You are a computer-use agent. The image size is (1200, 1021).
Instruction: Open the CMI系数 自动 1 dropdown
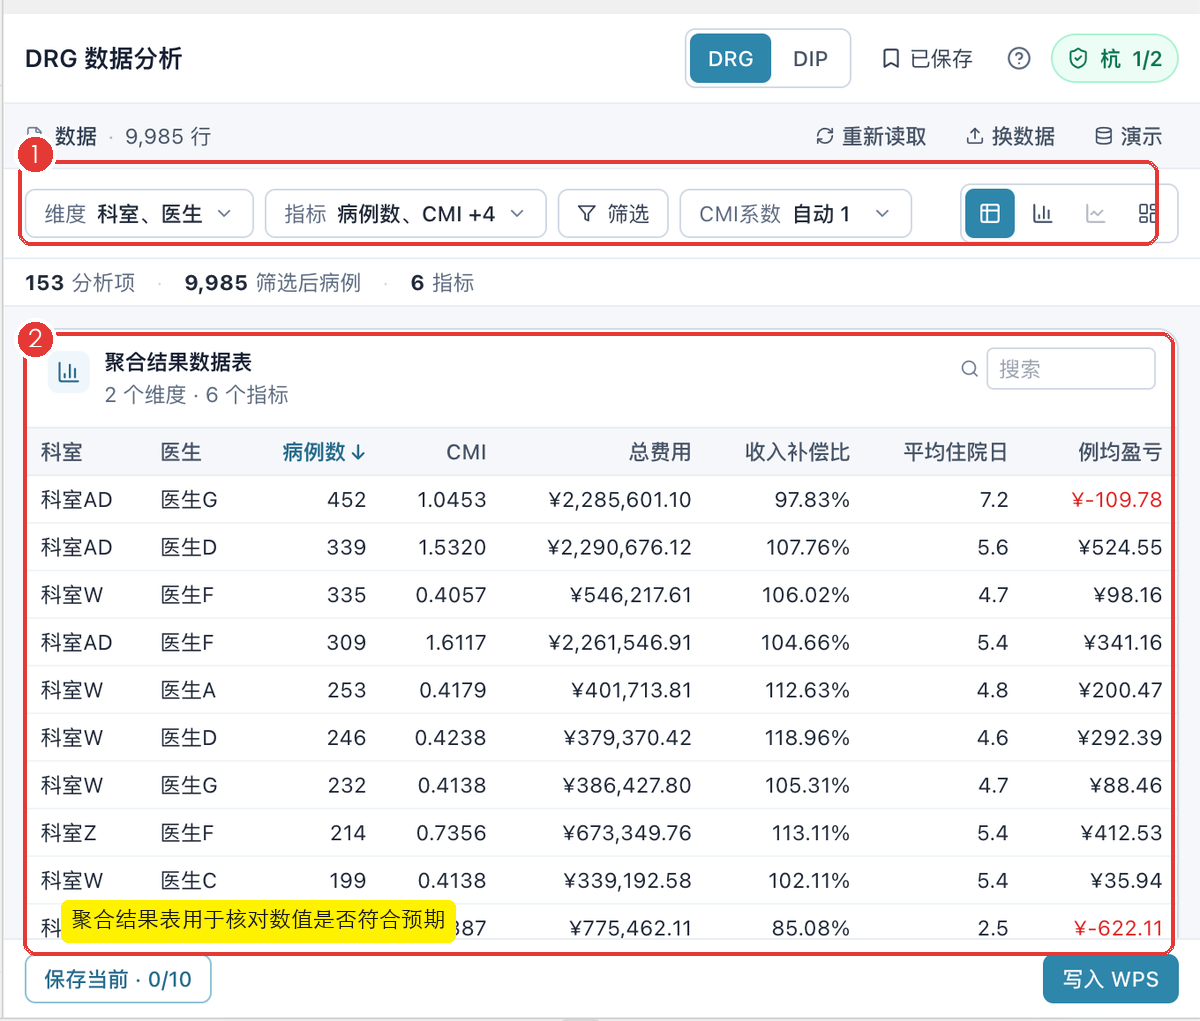(795, 214)
